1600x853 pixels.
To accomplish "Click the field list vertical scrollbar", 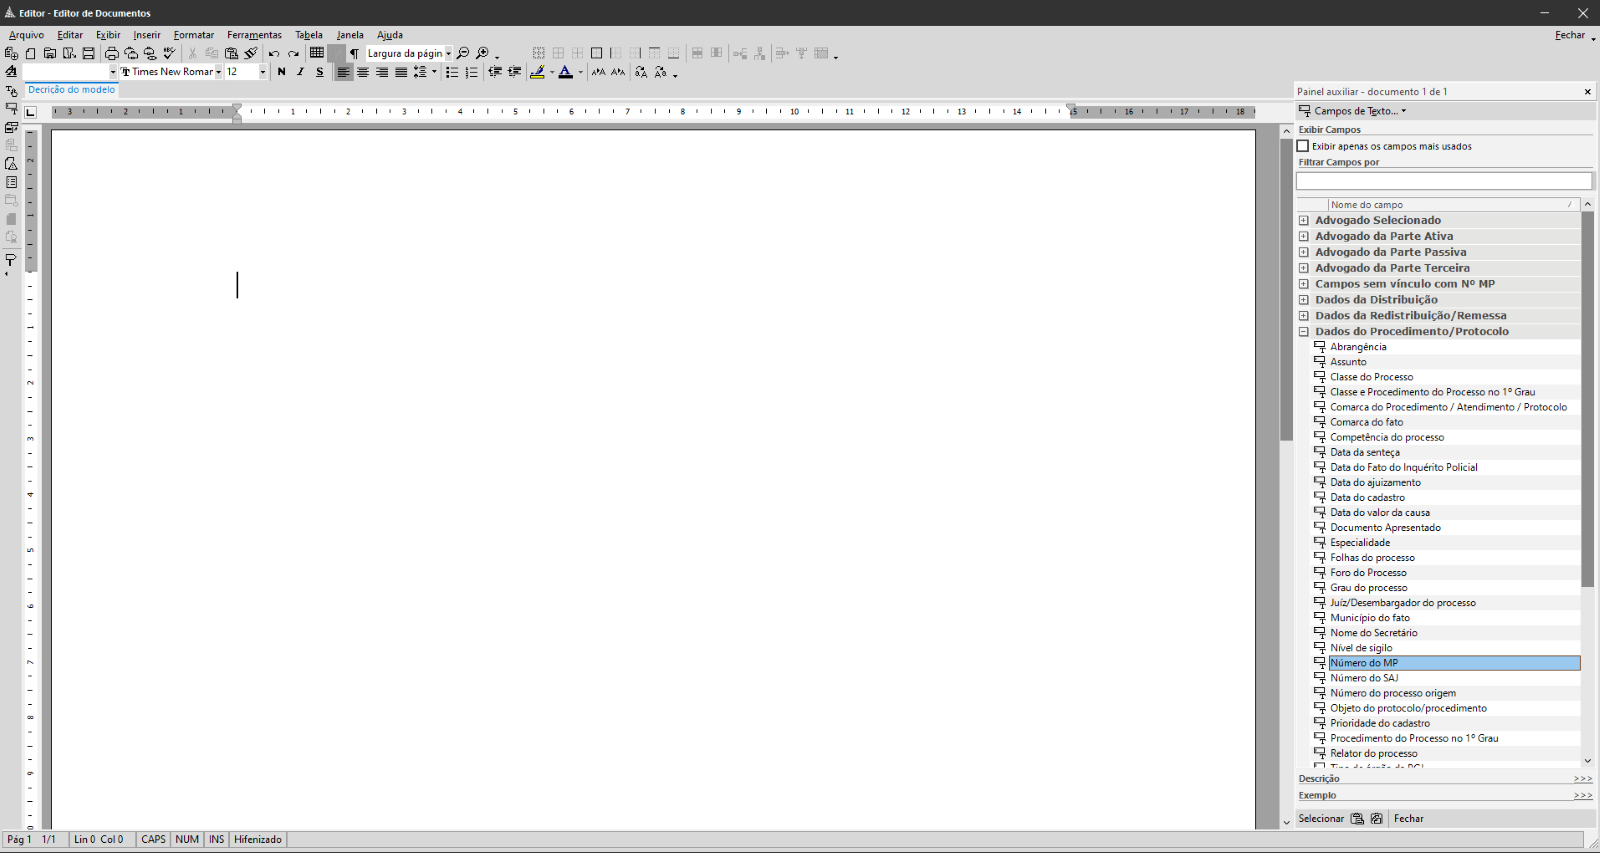I will (x=1587, y=400).
